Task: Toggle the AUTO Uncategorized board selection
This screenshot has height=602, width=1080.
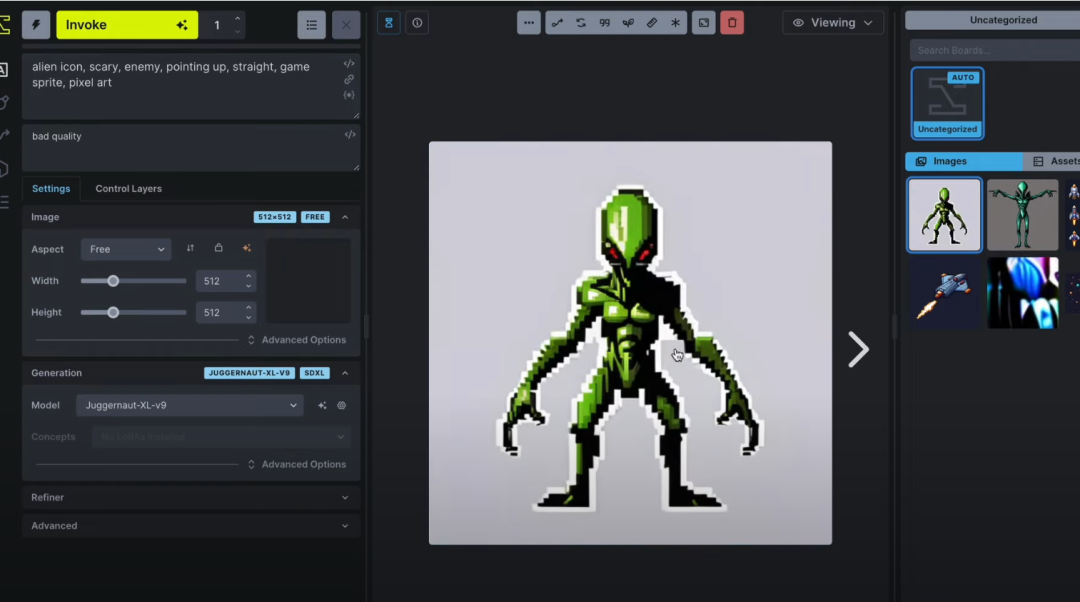Action: coord(947,103)
